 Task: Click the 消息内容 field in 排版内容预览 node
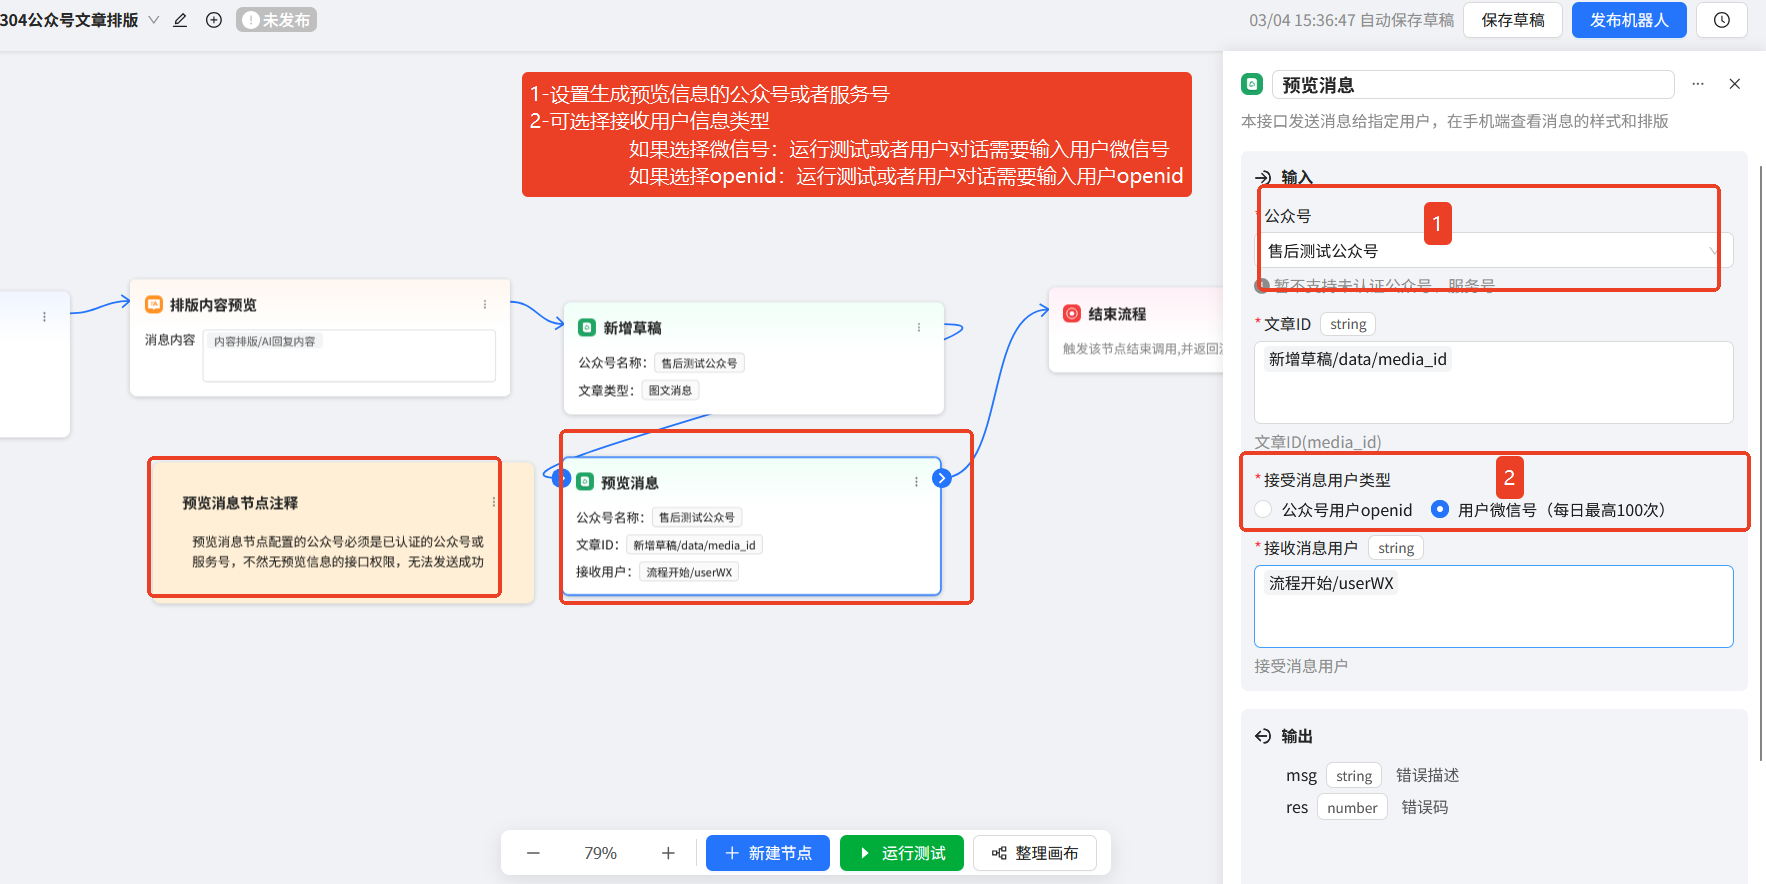pyautogui.click(x=349, y=355)
